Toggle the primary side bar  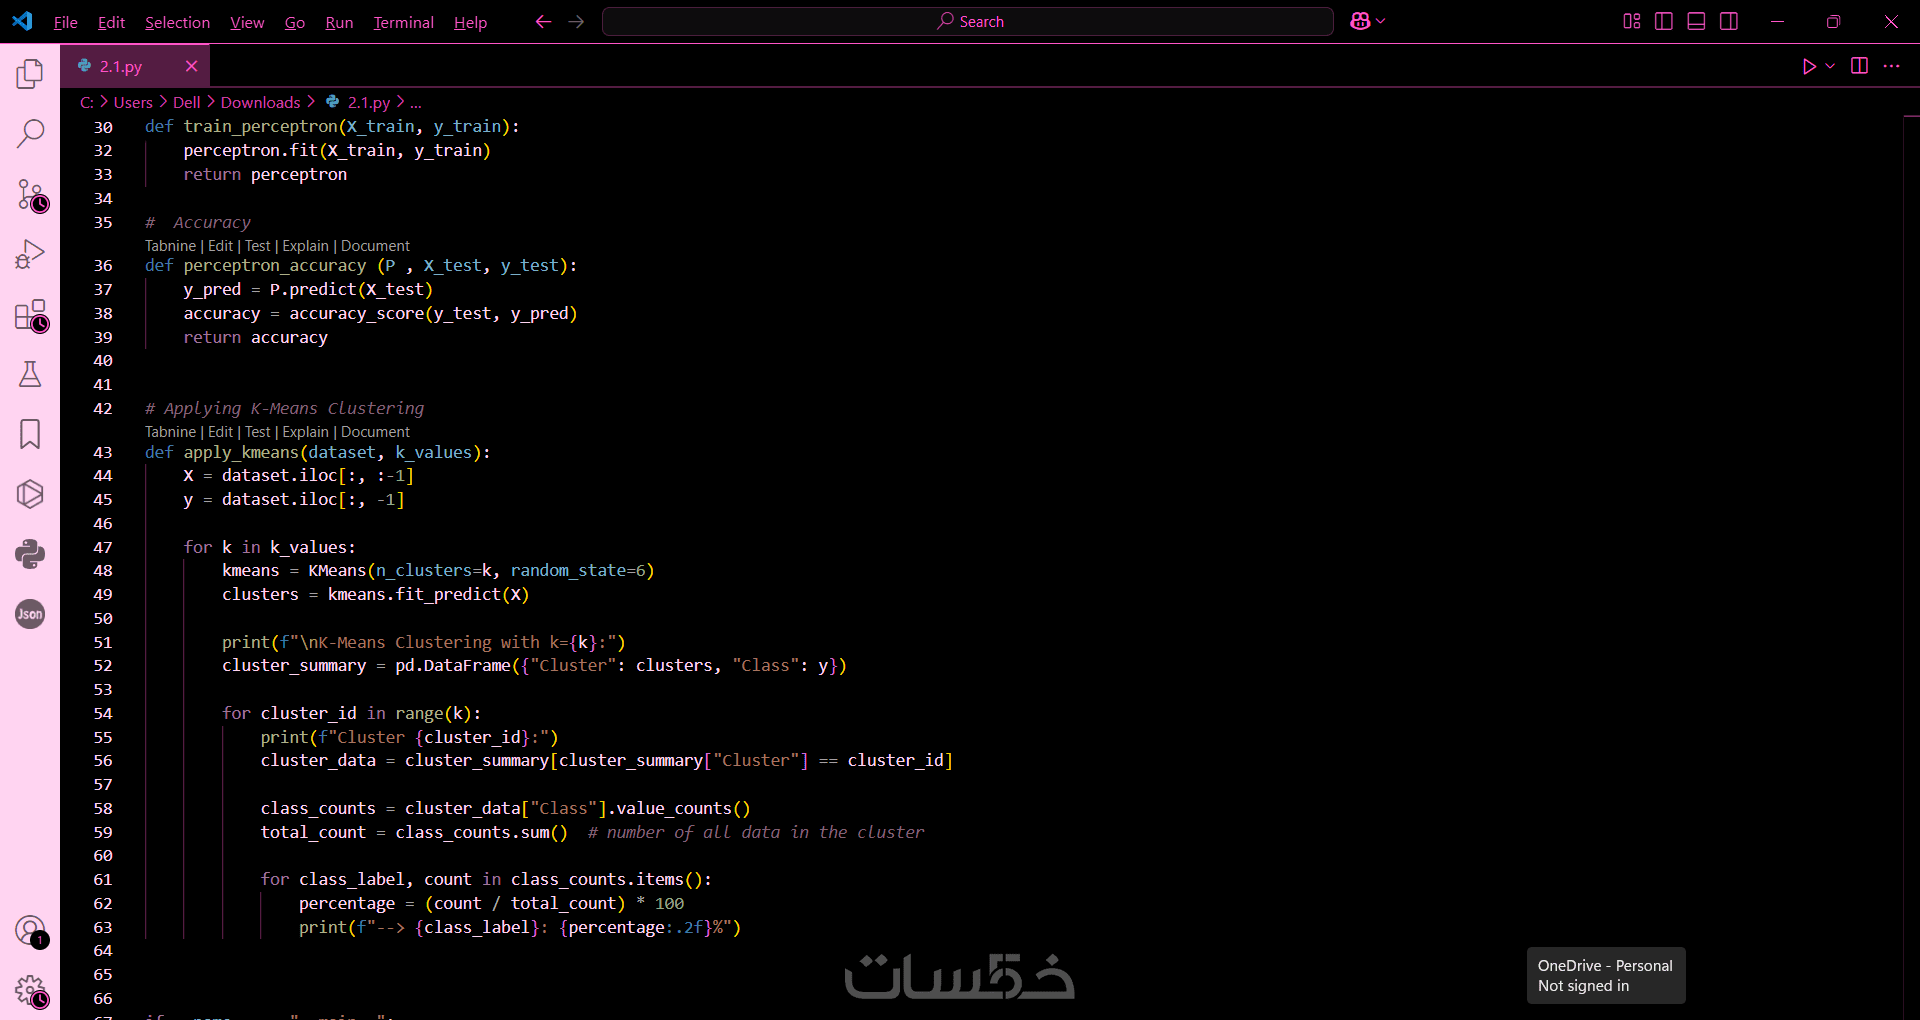[x=1664, y=21]
